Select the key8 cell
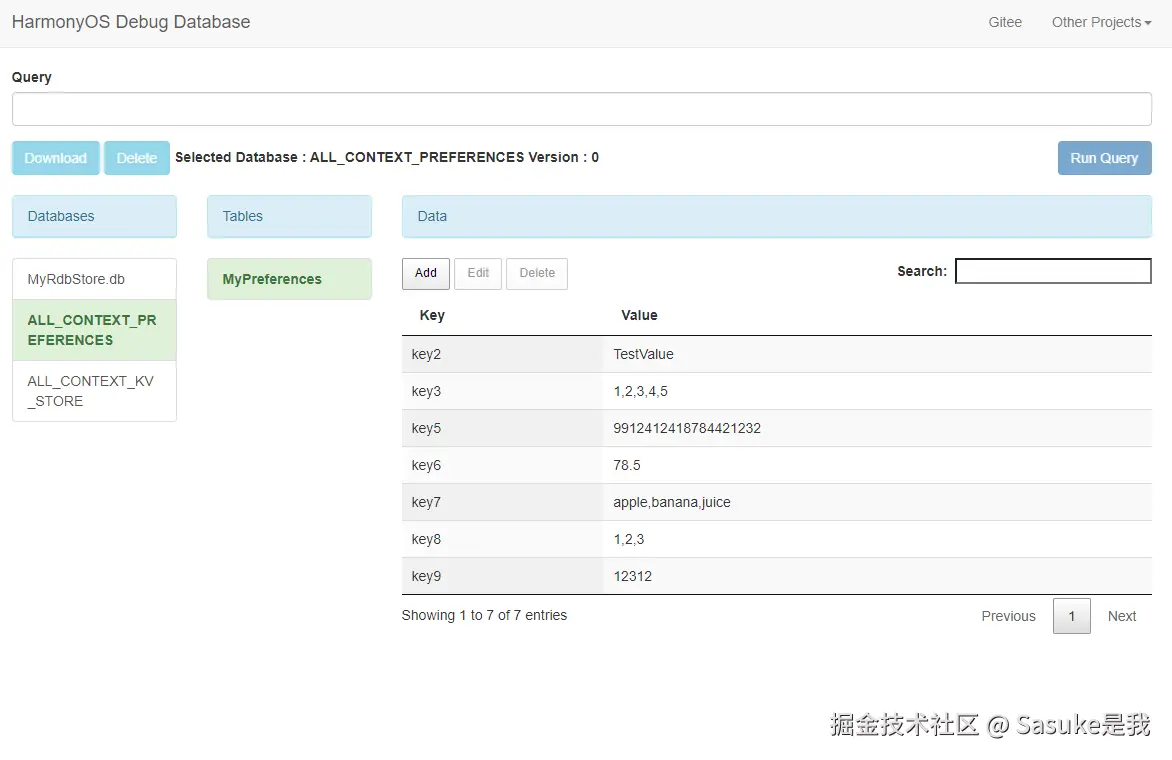 pos(502,539)
